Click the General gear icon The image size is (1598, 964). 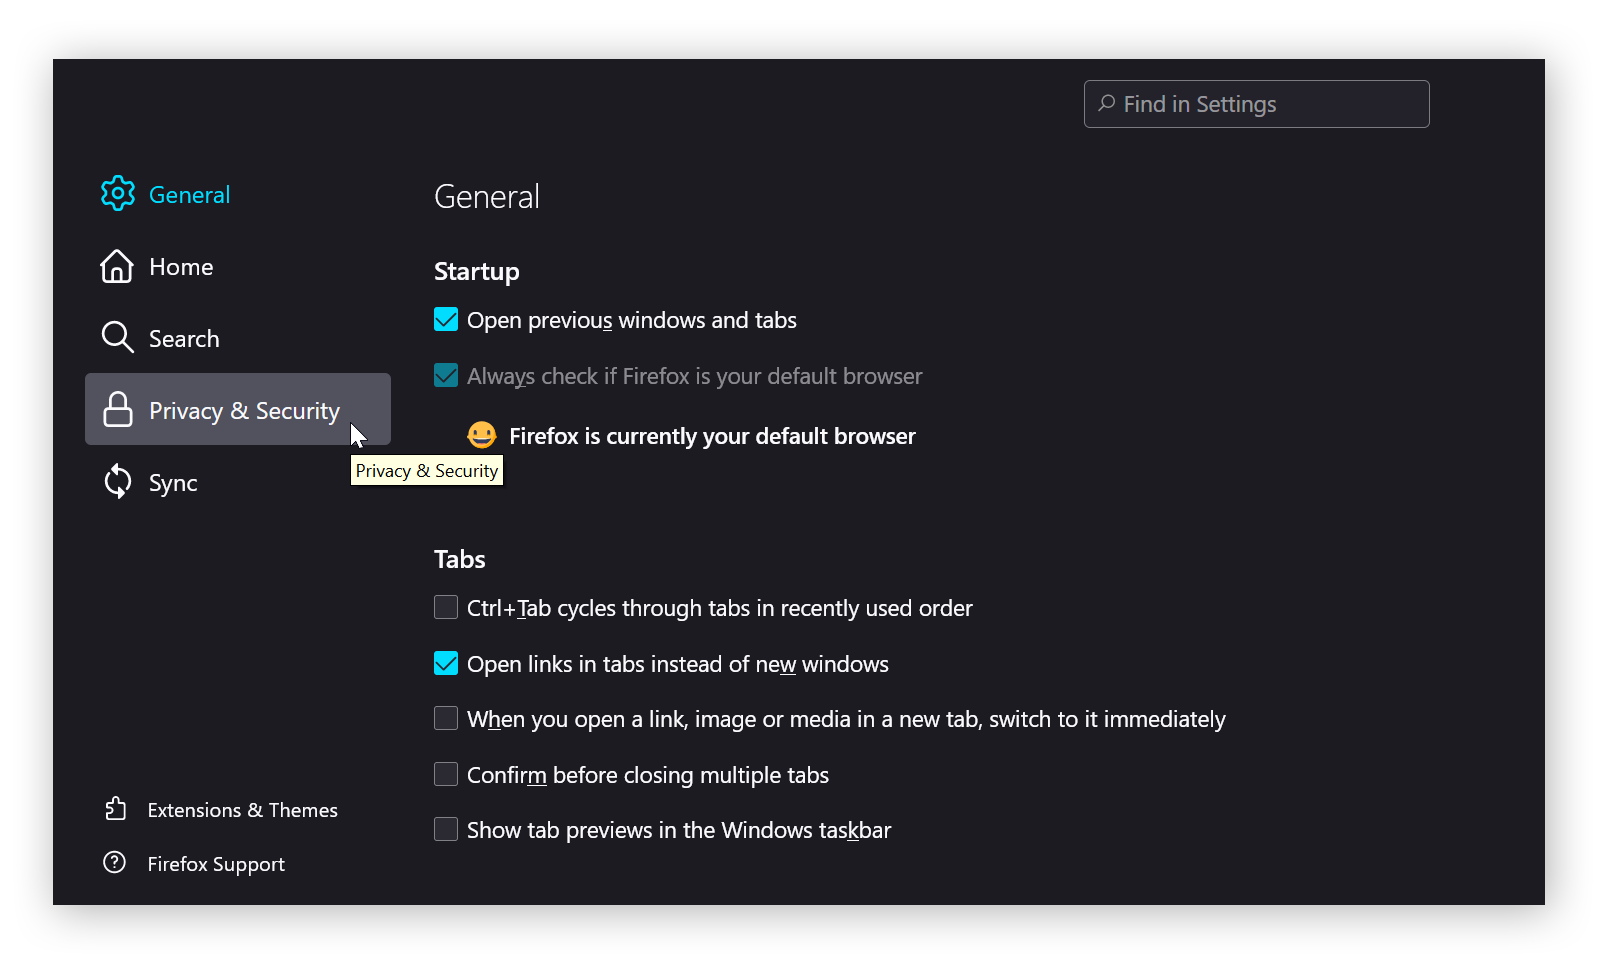(118, 194)
